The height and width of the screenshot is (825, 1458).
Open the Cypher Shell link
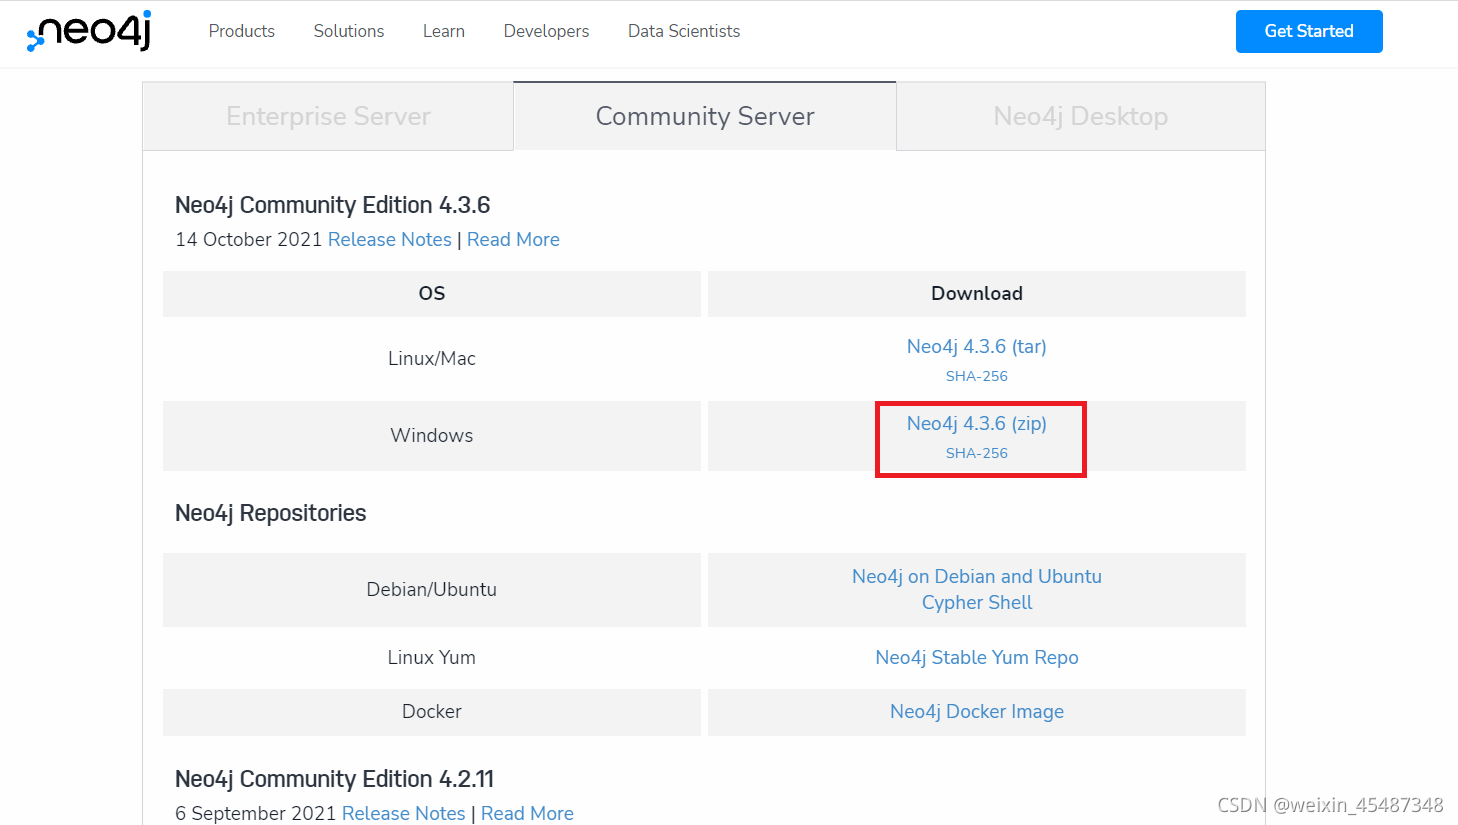coord(977,602)
